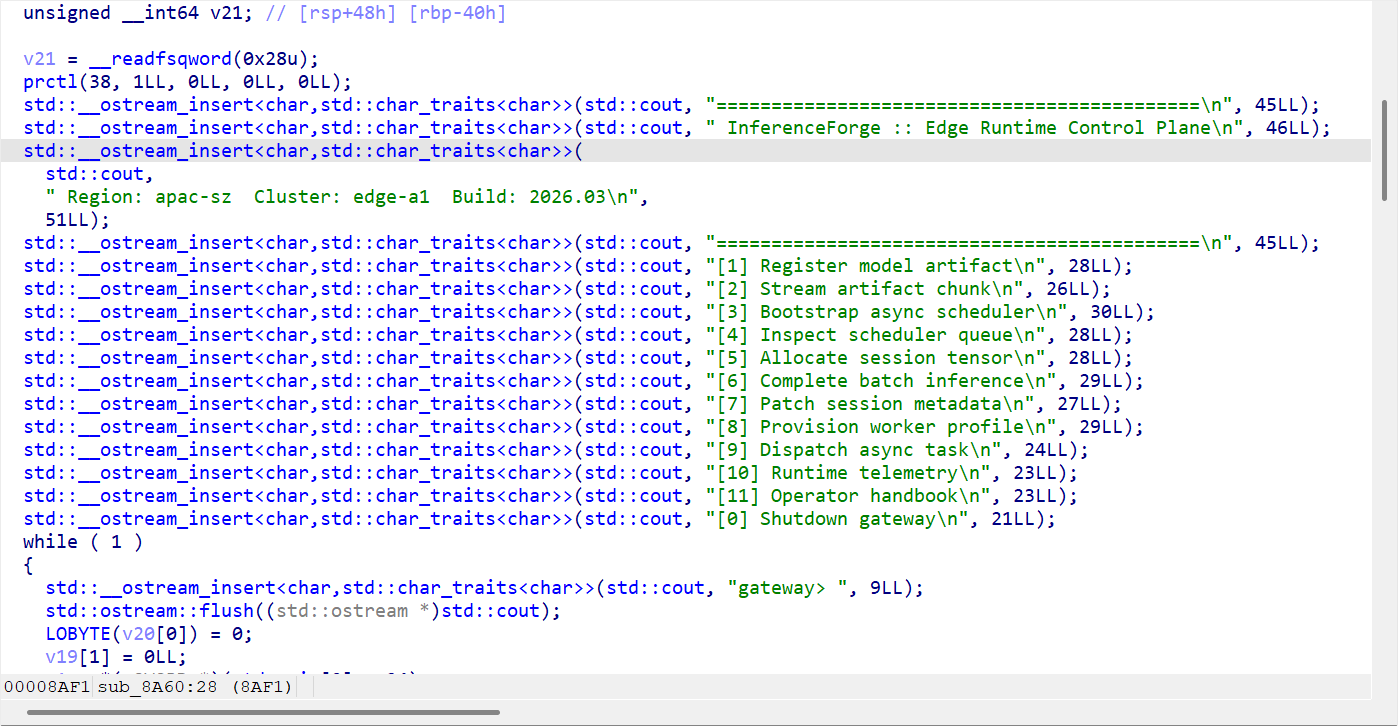Click __readfsqword in the v21 assignment
This screenshot has width=1398, height=726.
pos(160,59)
